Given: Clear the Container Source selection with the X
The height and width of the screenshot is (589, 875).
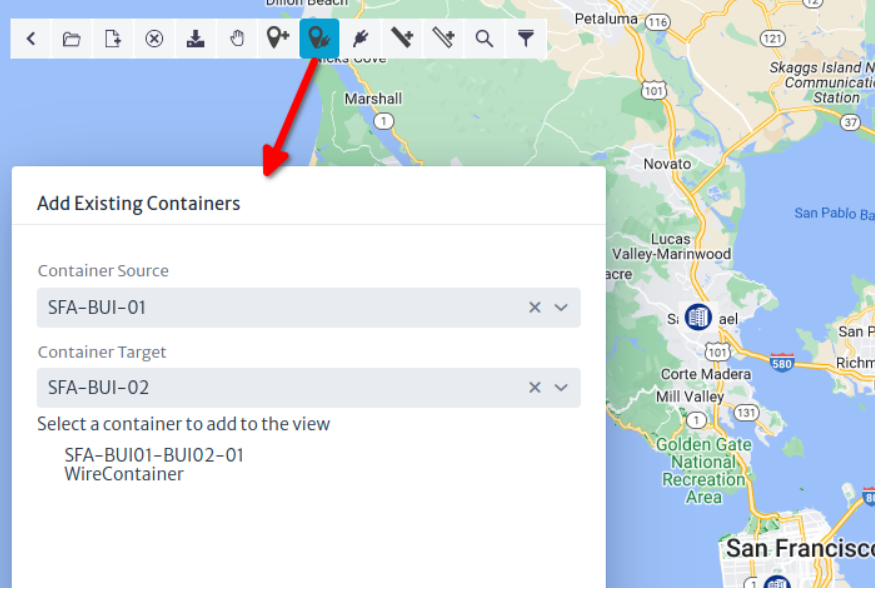Looking at the screenshot, I should (534, 307).
